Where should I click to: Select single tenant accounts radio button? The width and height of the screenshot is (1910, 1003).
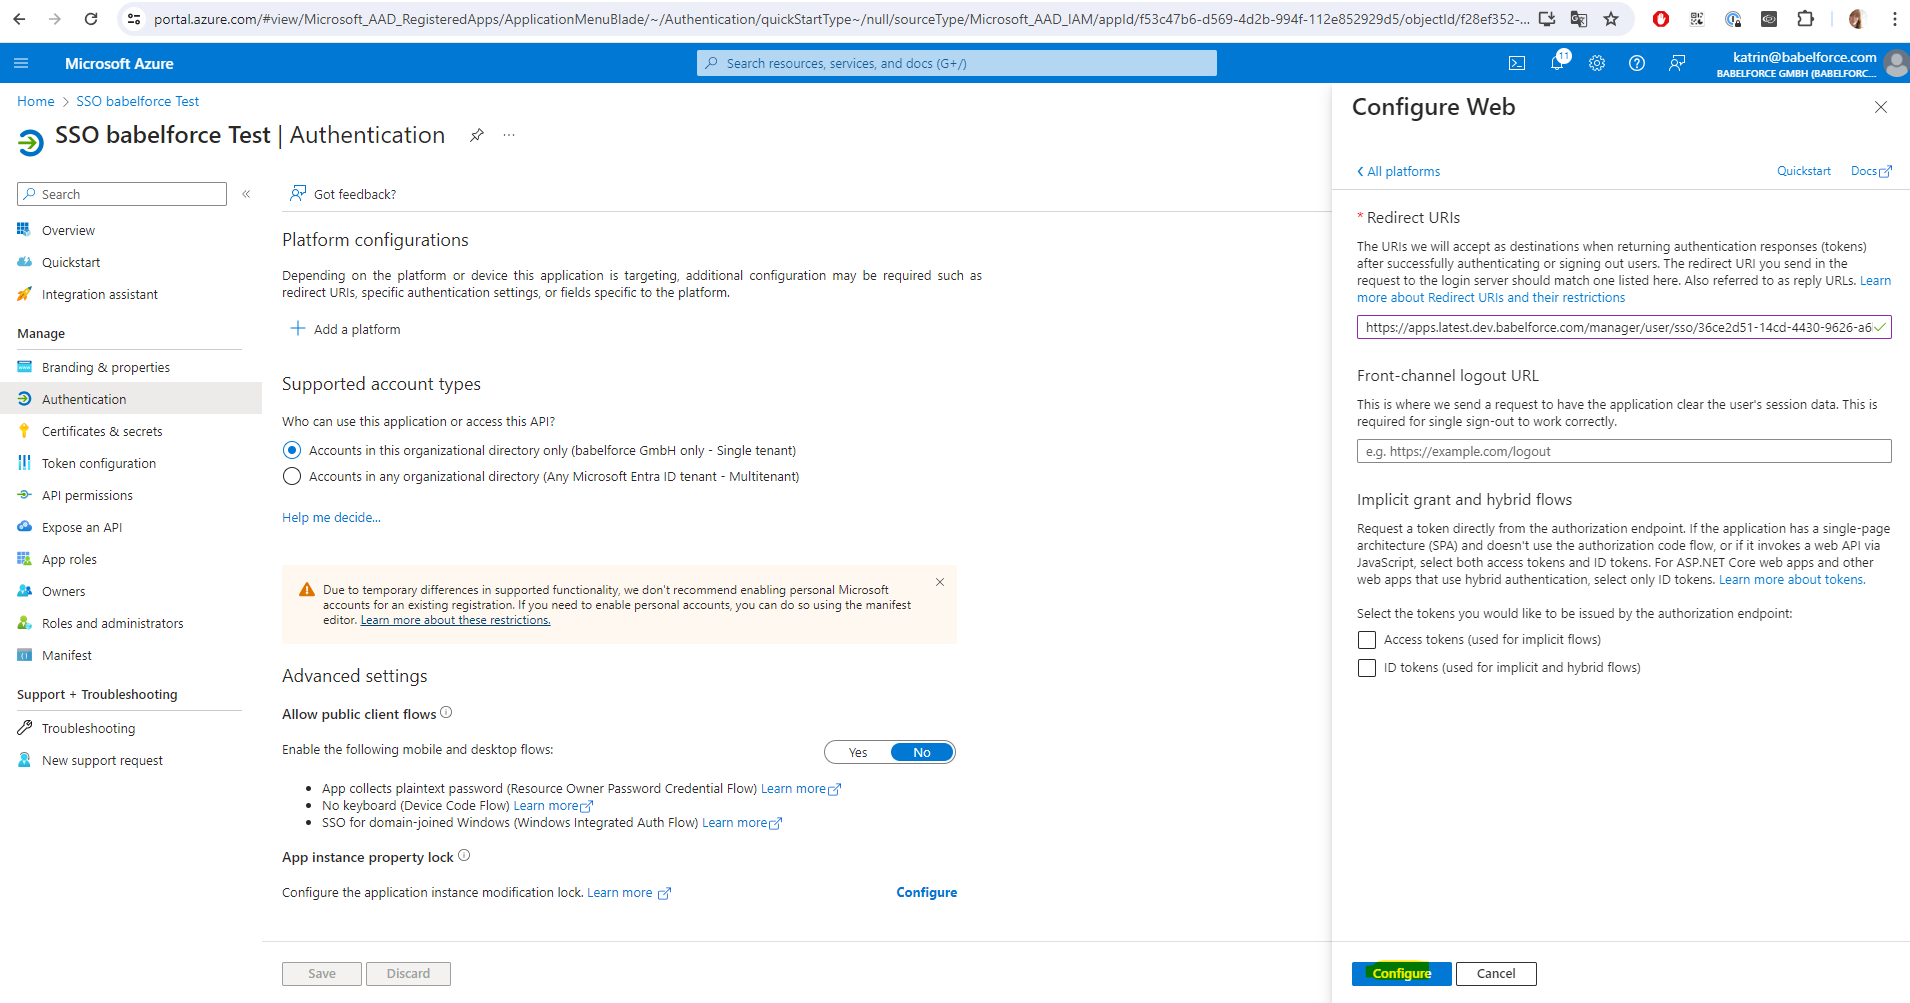292,450
